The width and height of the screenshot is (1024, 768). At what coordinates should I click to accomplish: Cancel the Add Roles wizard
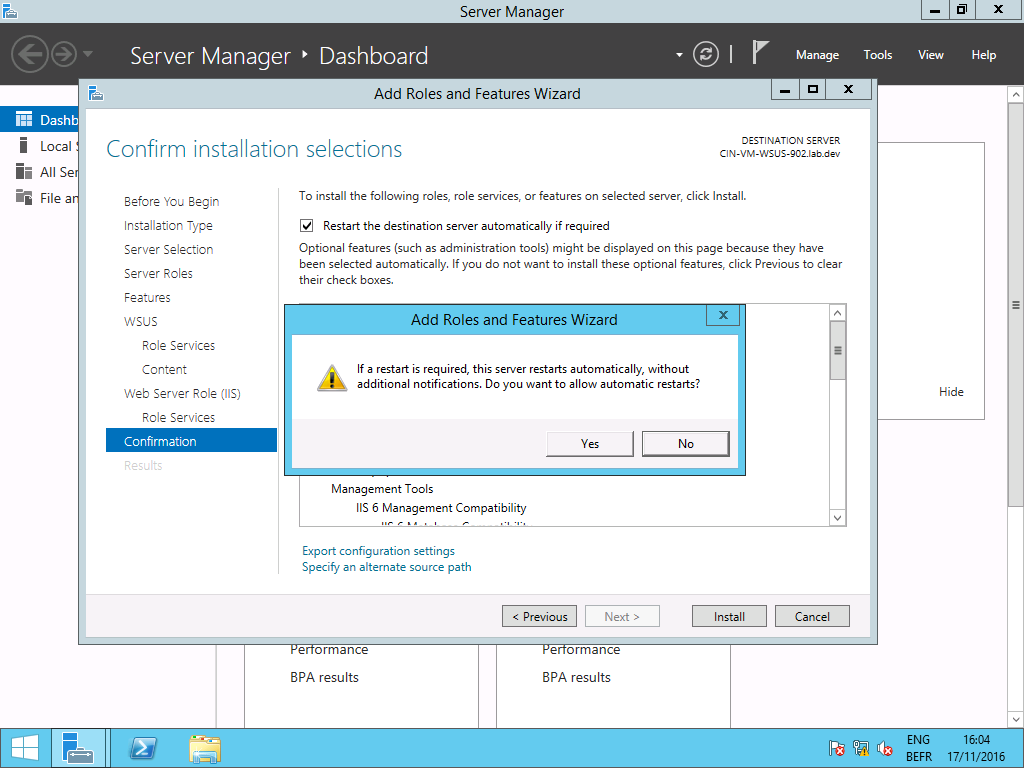click(812, 616)
